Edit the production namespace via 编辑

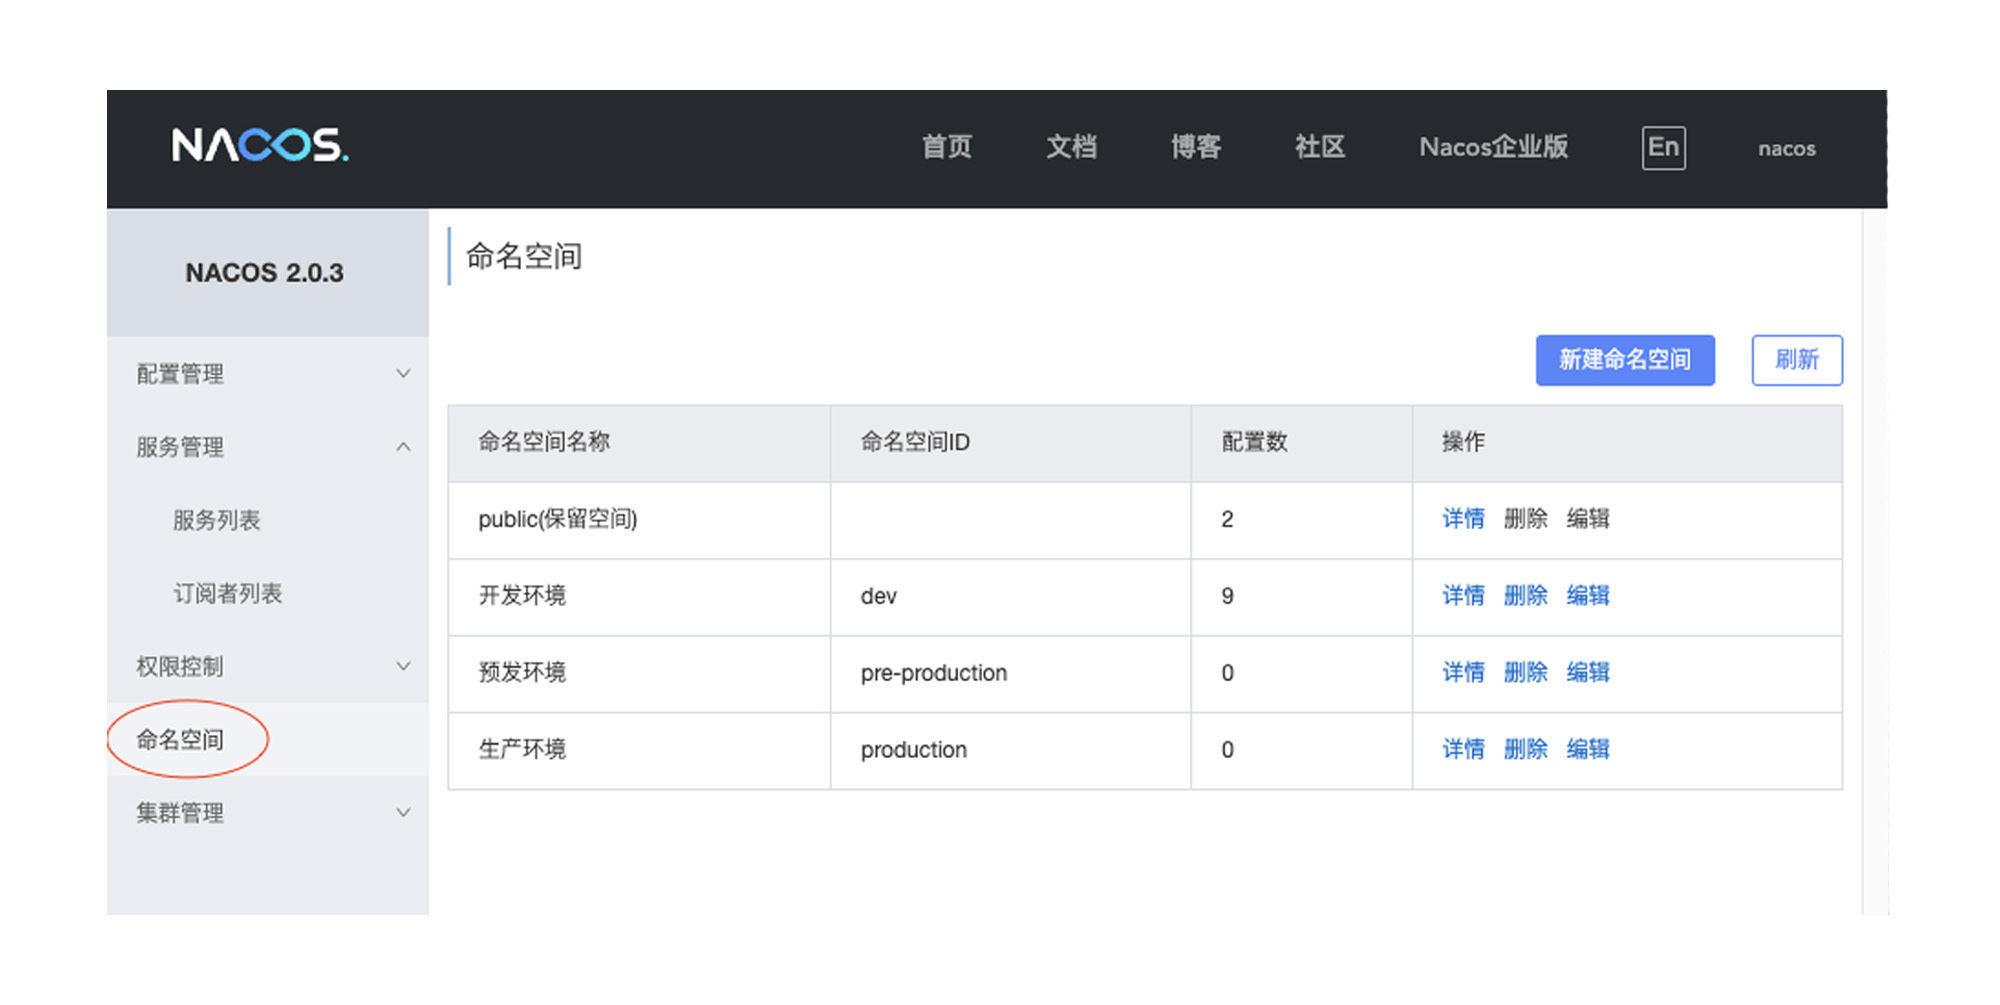coord(1589,750)
